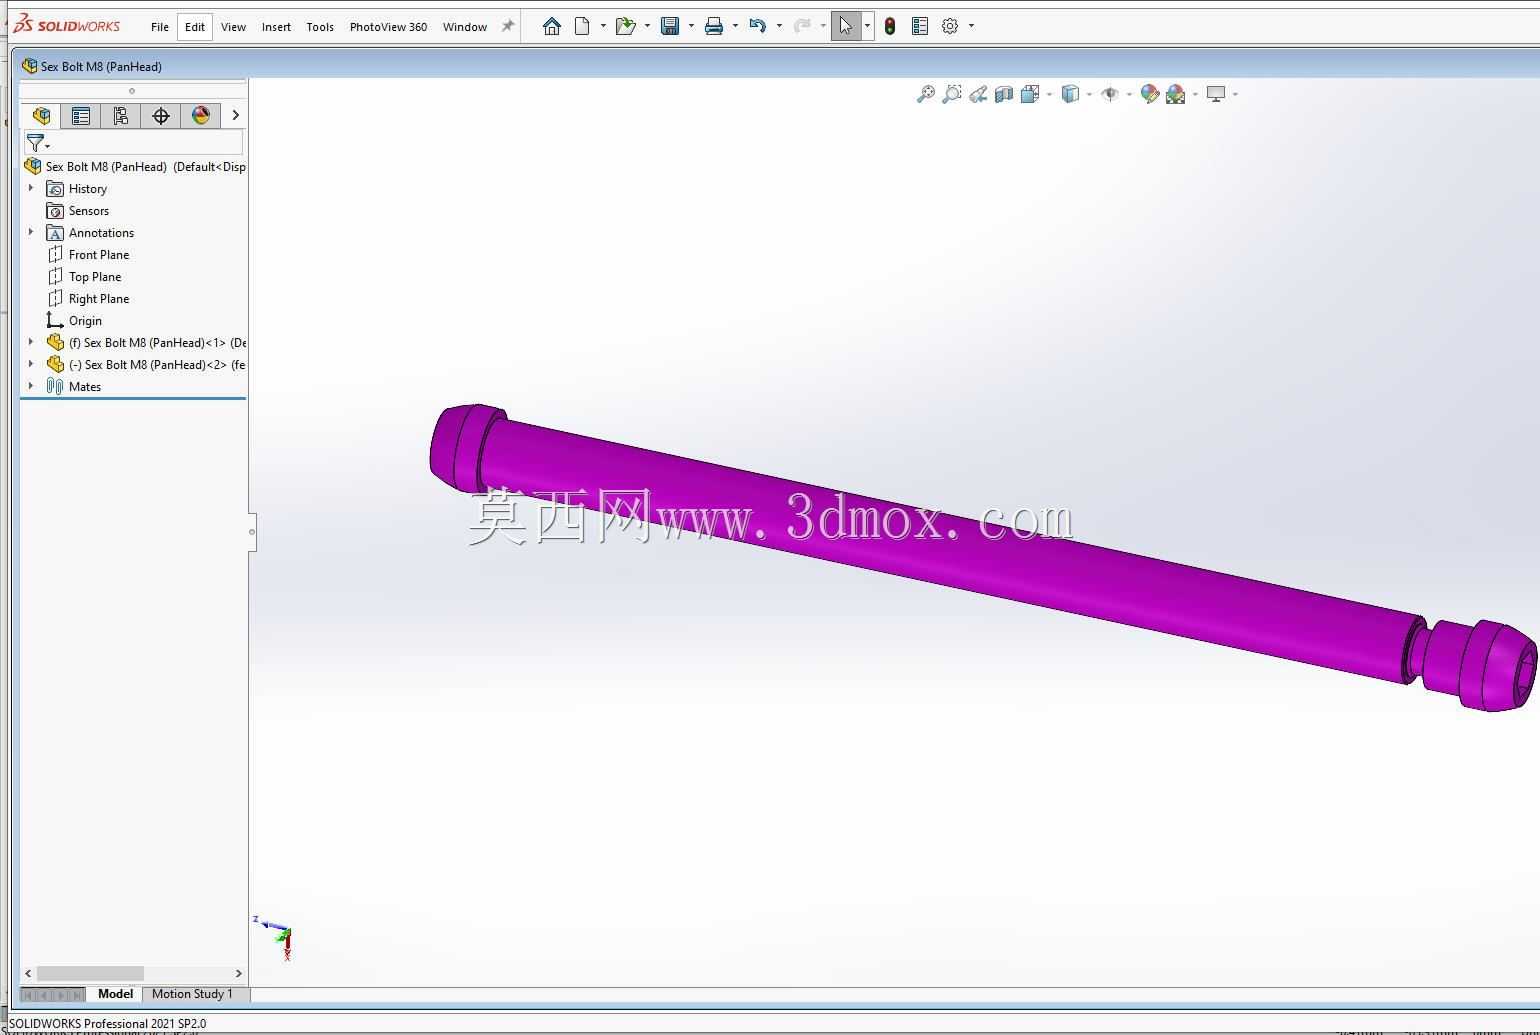Switch to DisplayManager color ball tab
The width and height of the screenshot is (1540, 1035).
coord(201,116)
